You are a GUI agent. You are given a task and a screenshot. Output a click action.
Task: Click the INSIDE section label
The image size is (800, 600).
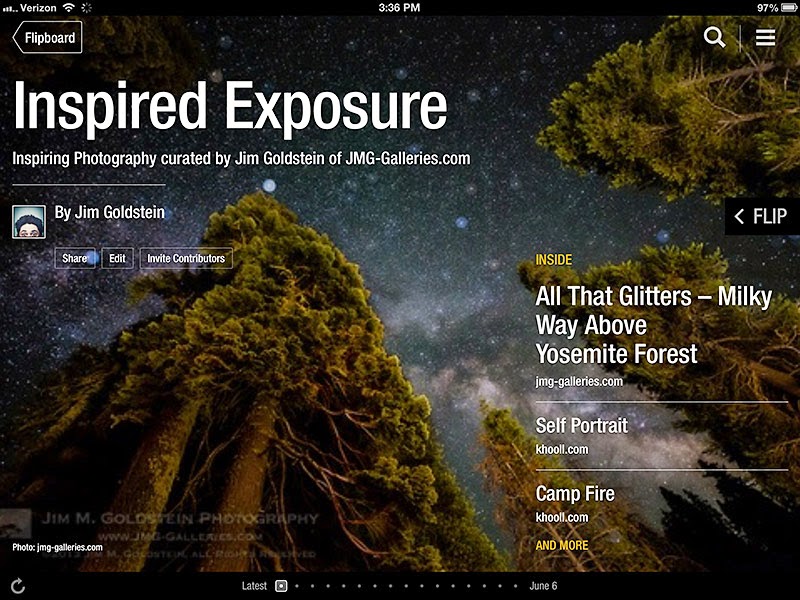[554, 260]
